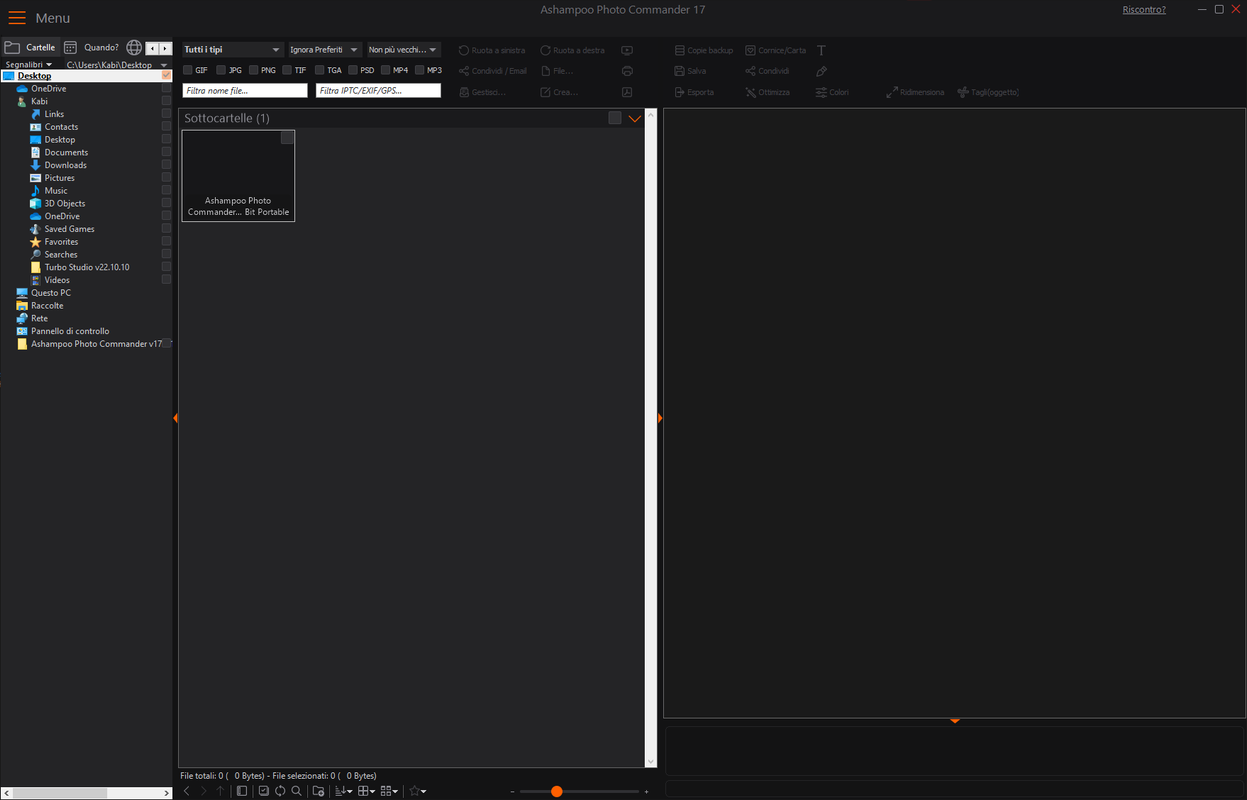The height and width of the screenshot is (800, 1247).
Task: Click Ruota a sinistra
Action: point(492,50)
